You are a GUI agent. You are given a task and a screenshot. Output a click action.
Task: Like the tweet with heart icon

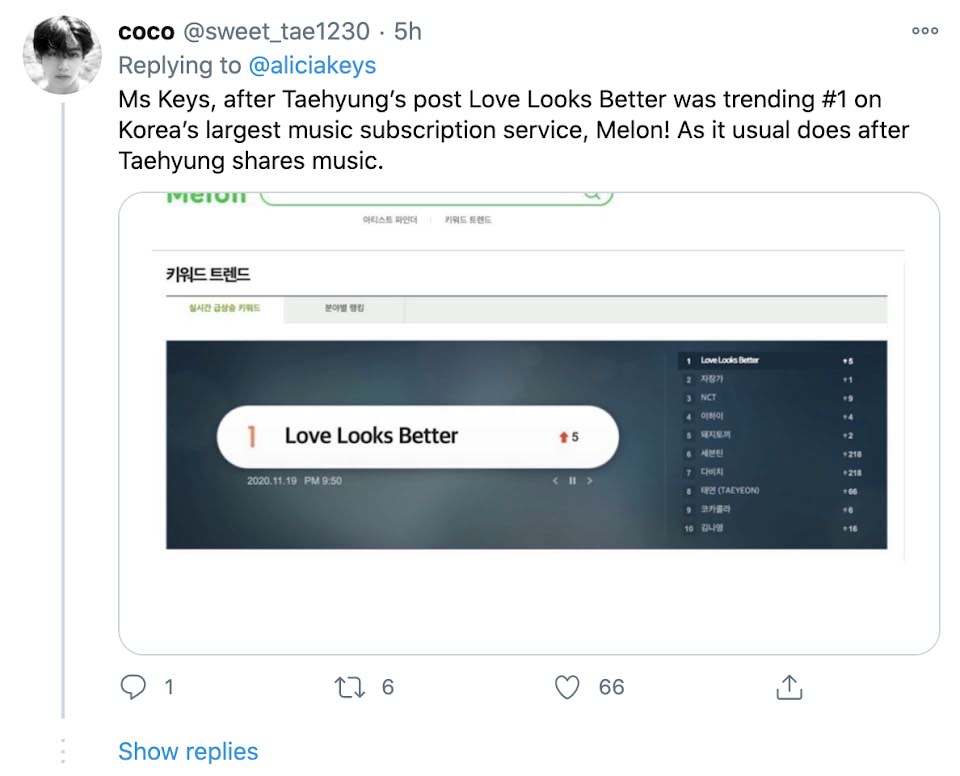567,687
